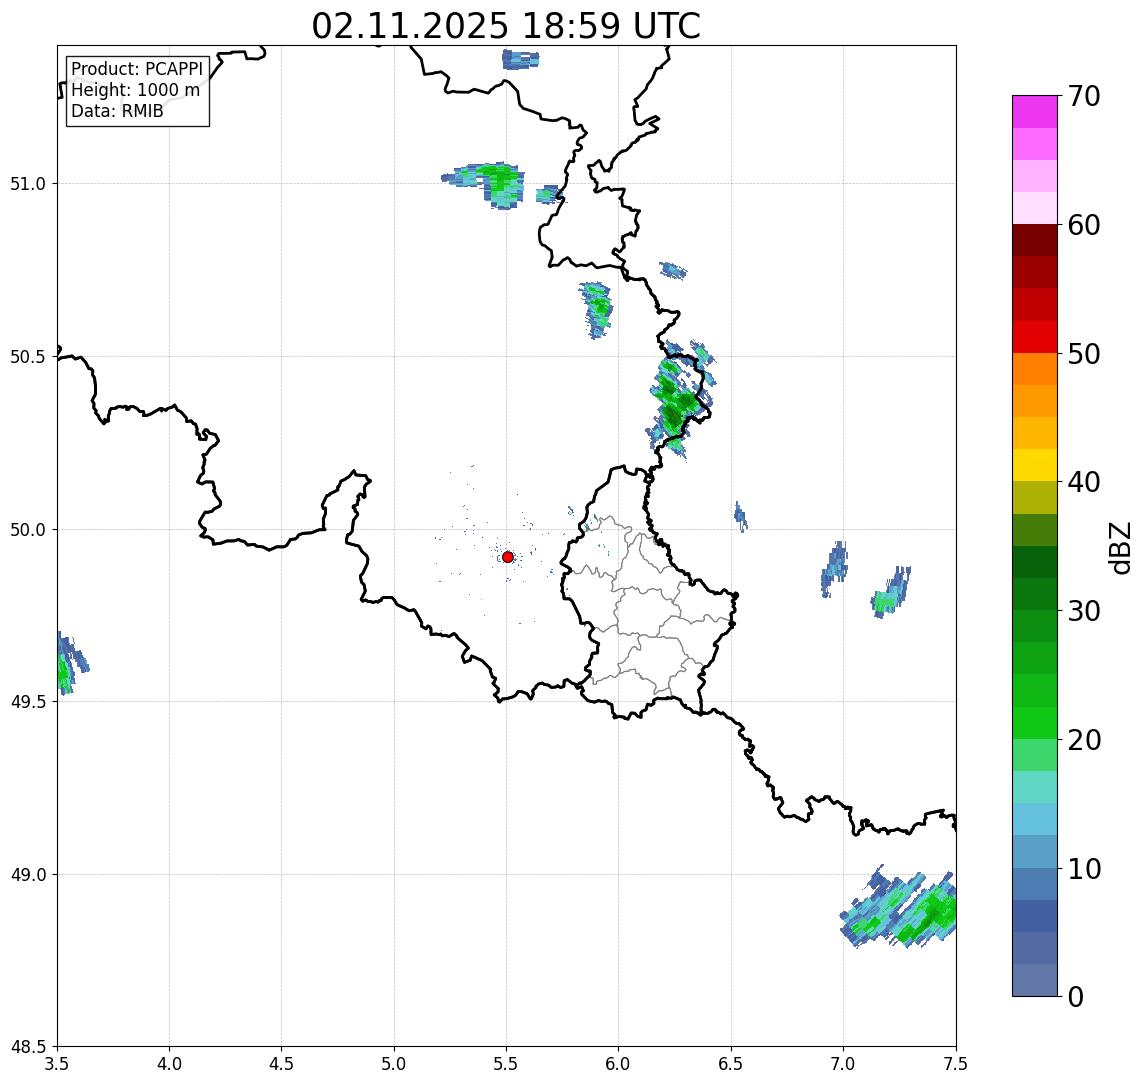This screenshot has width=1145, height=1084.
Task: Click the latitude axis label 49.5
Action: pyautogui.click(x=28, y=702)
